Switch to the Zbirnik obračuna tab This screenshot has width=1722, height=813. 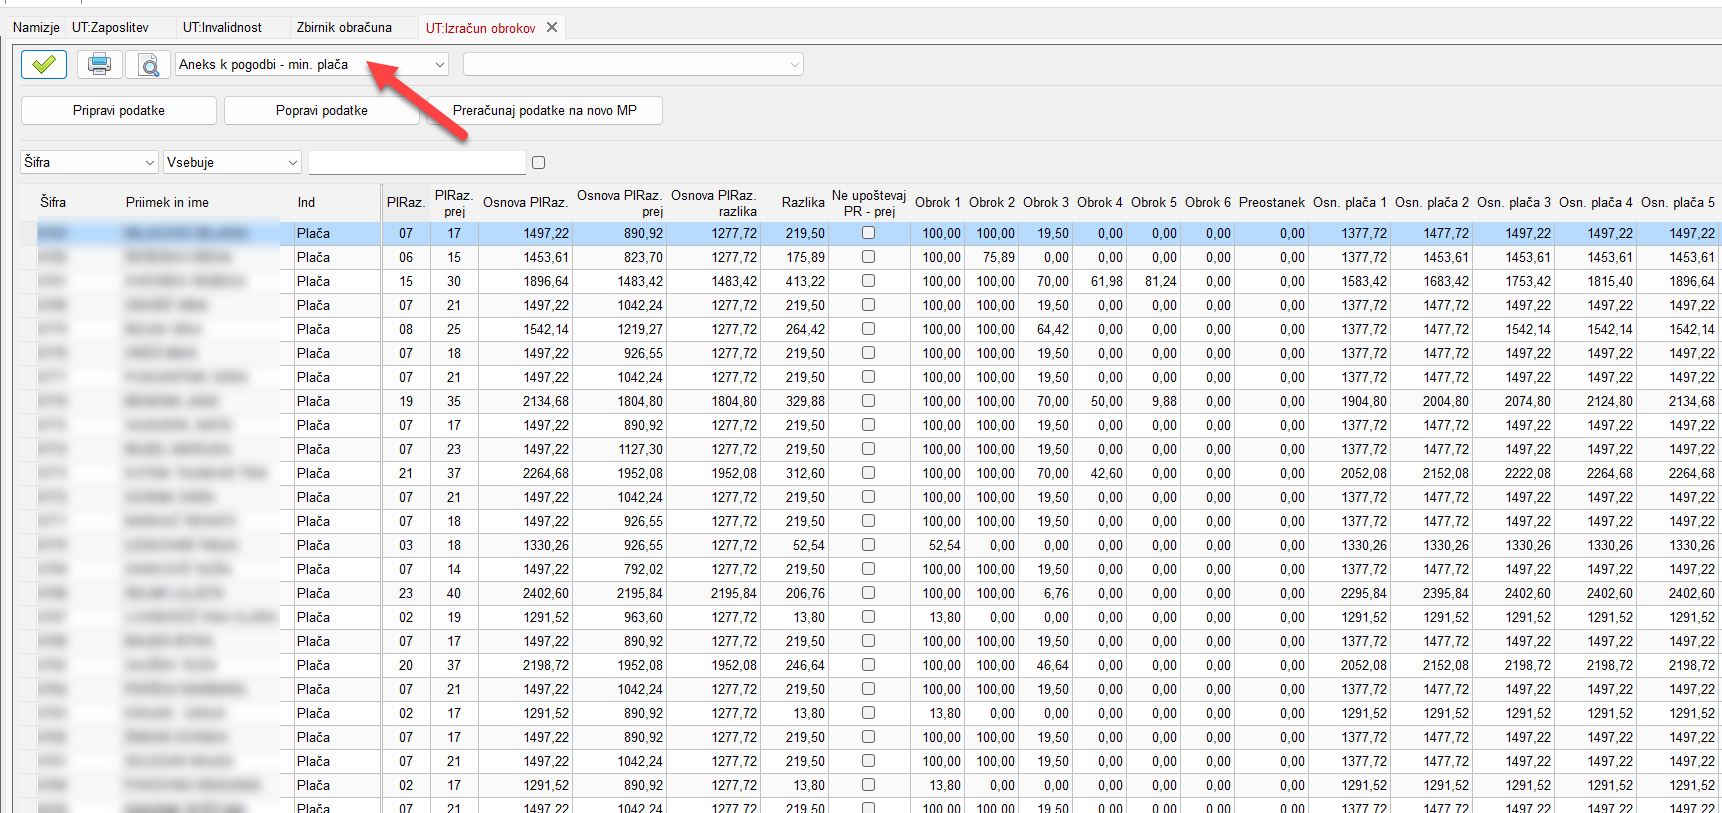[344, 28]
